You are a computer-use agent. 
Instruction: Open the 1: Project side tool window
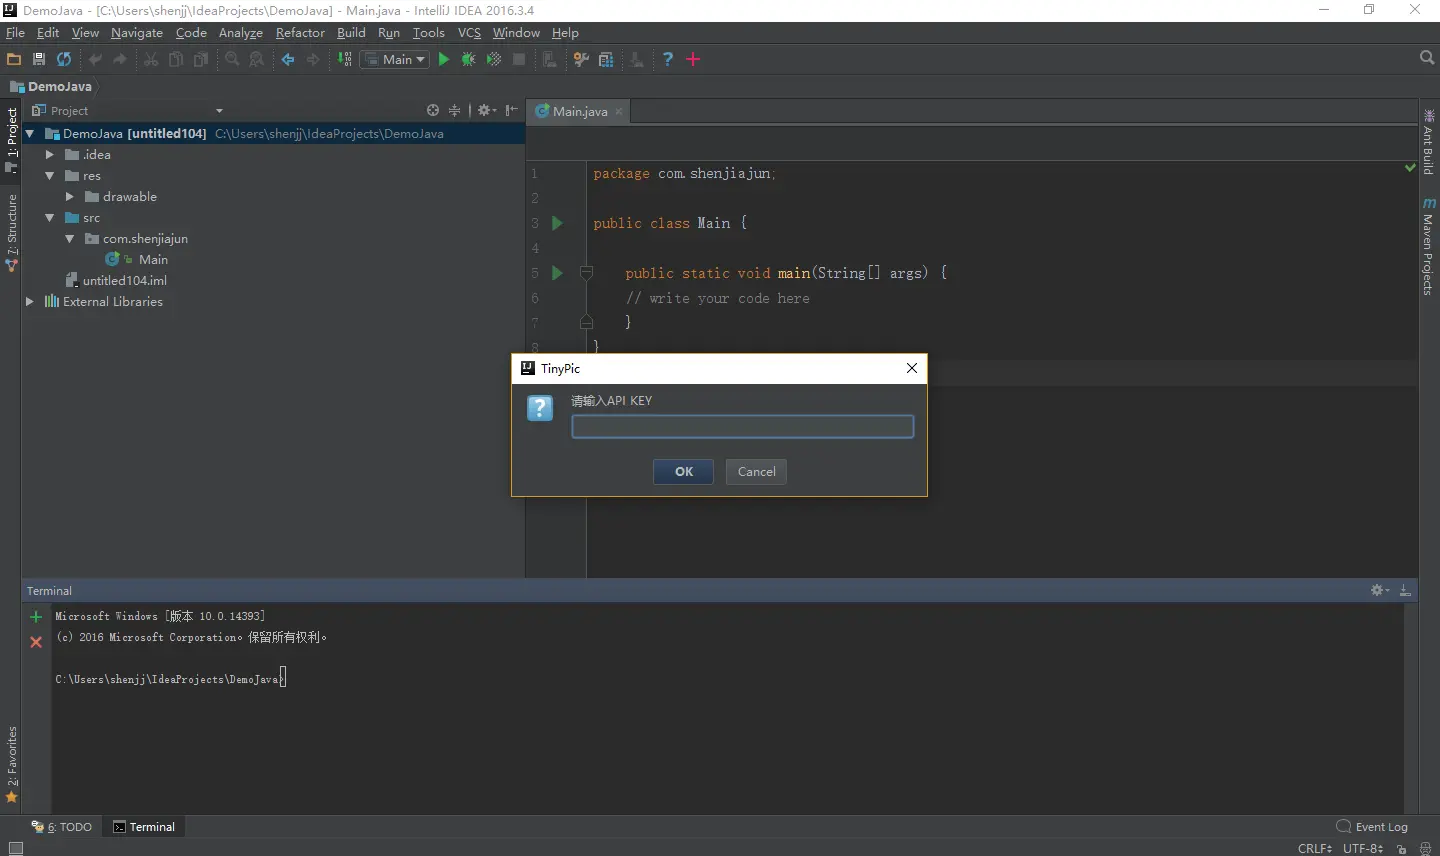[x=11, y=140]
